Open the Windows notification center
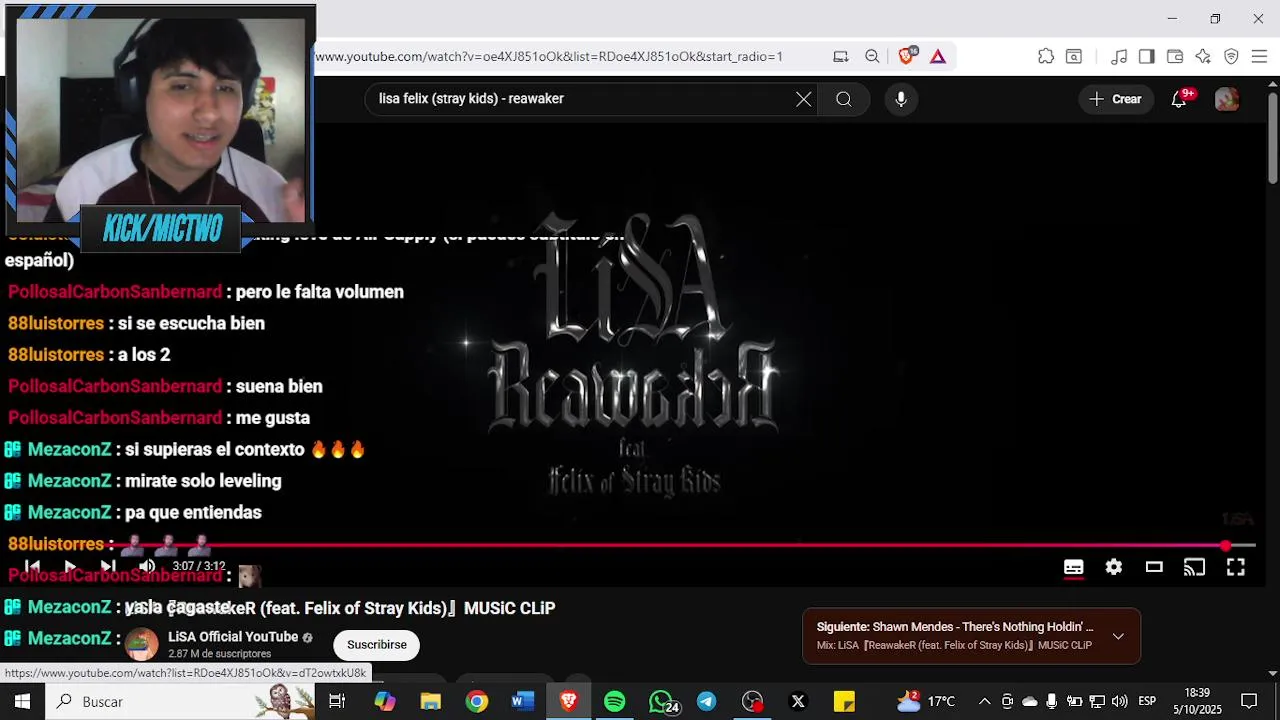 (x=1249, y=702)
